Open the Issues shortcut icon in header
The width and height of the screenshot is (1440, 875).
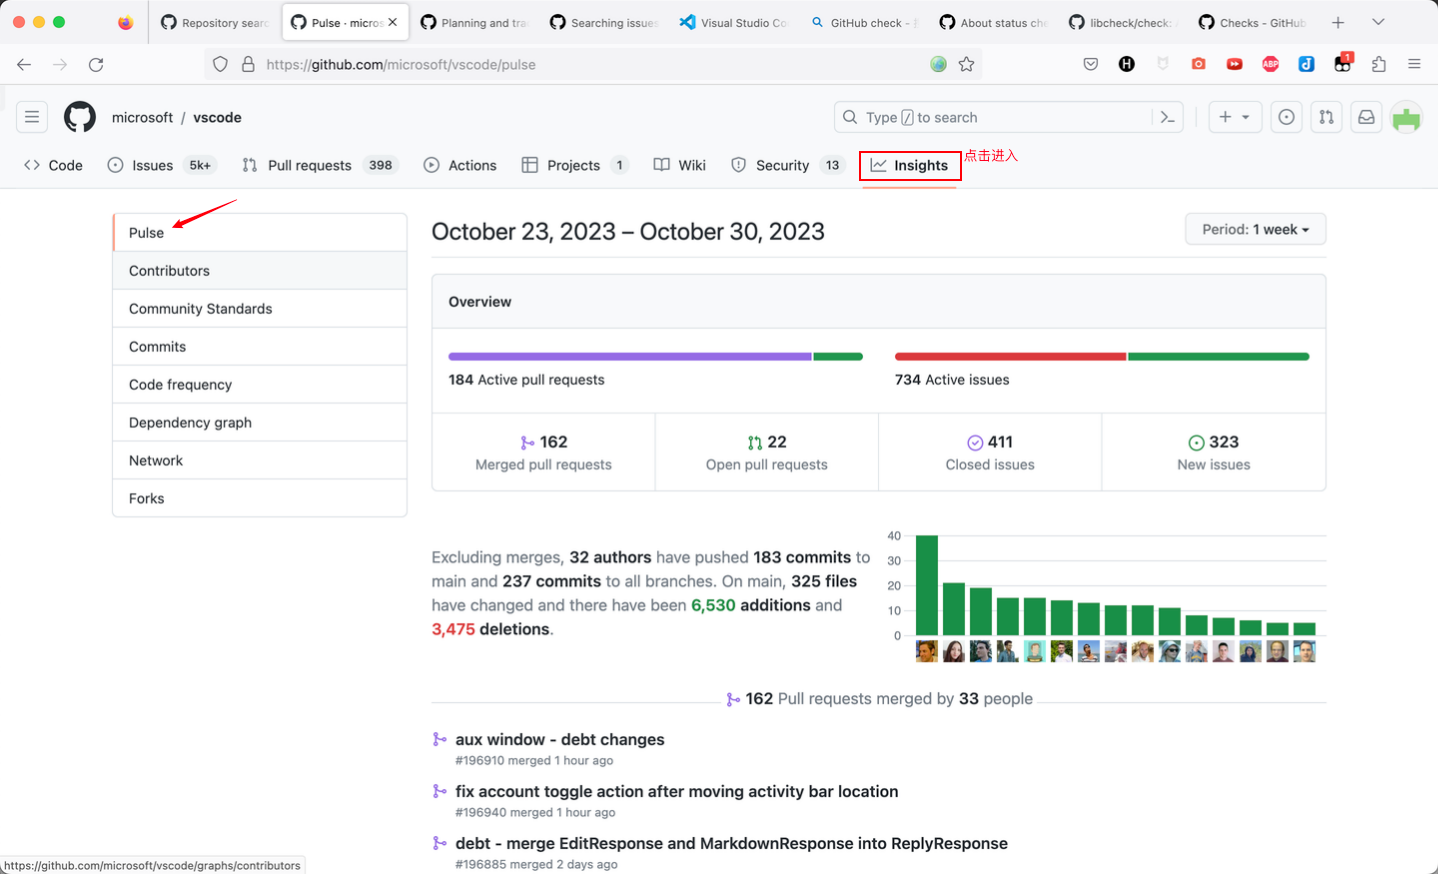point(1286,117)
